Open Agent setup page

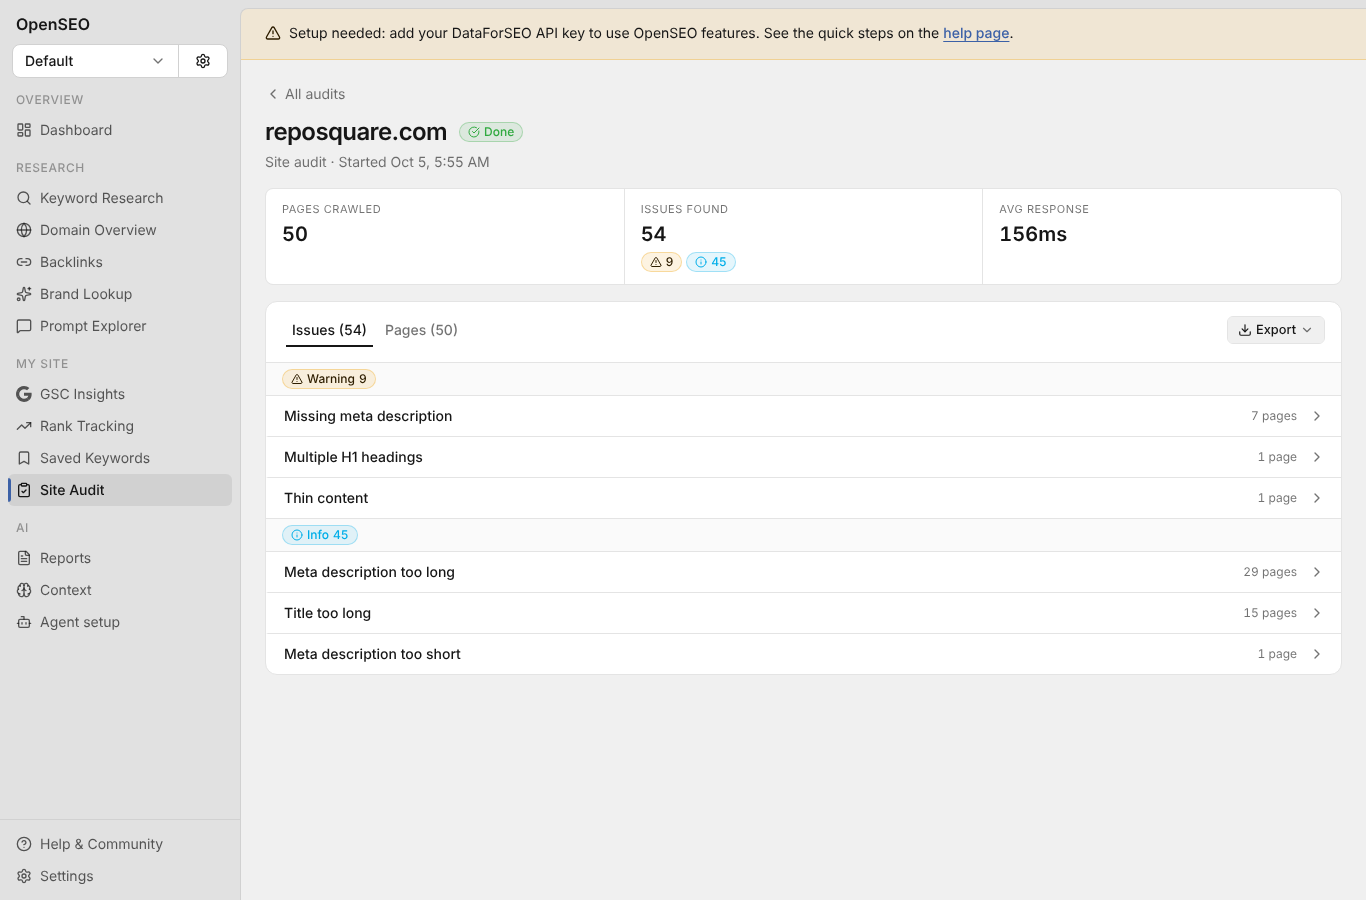click(120, 622)
